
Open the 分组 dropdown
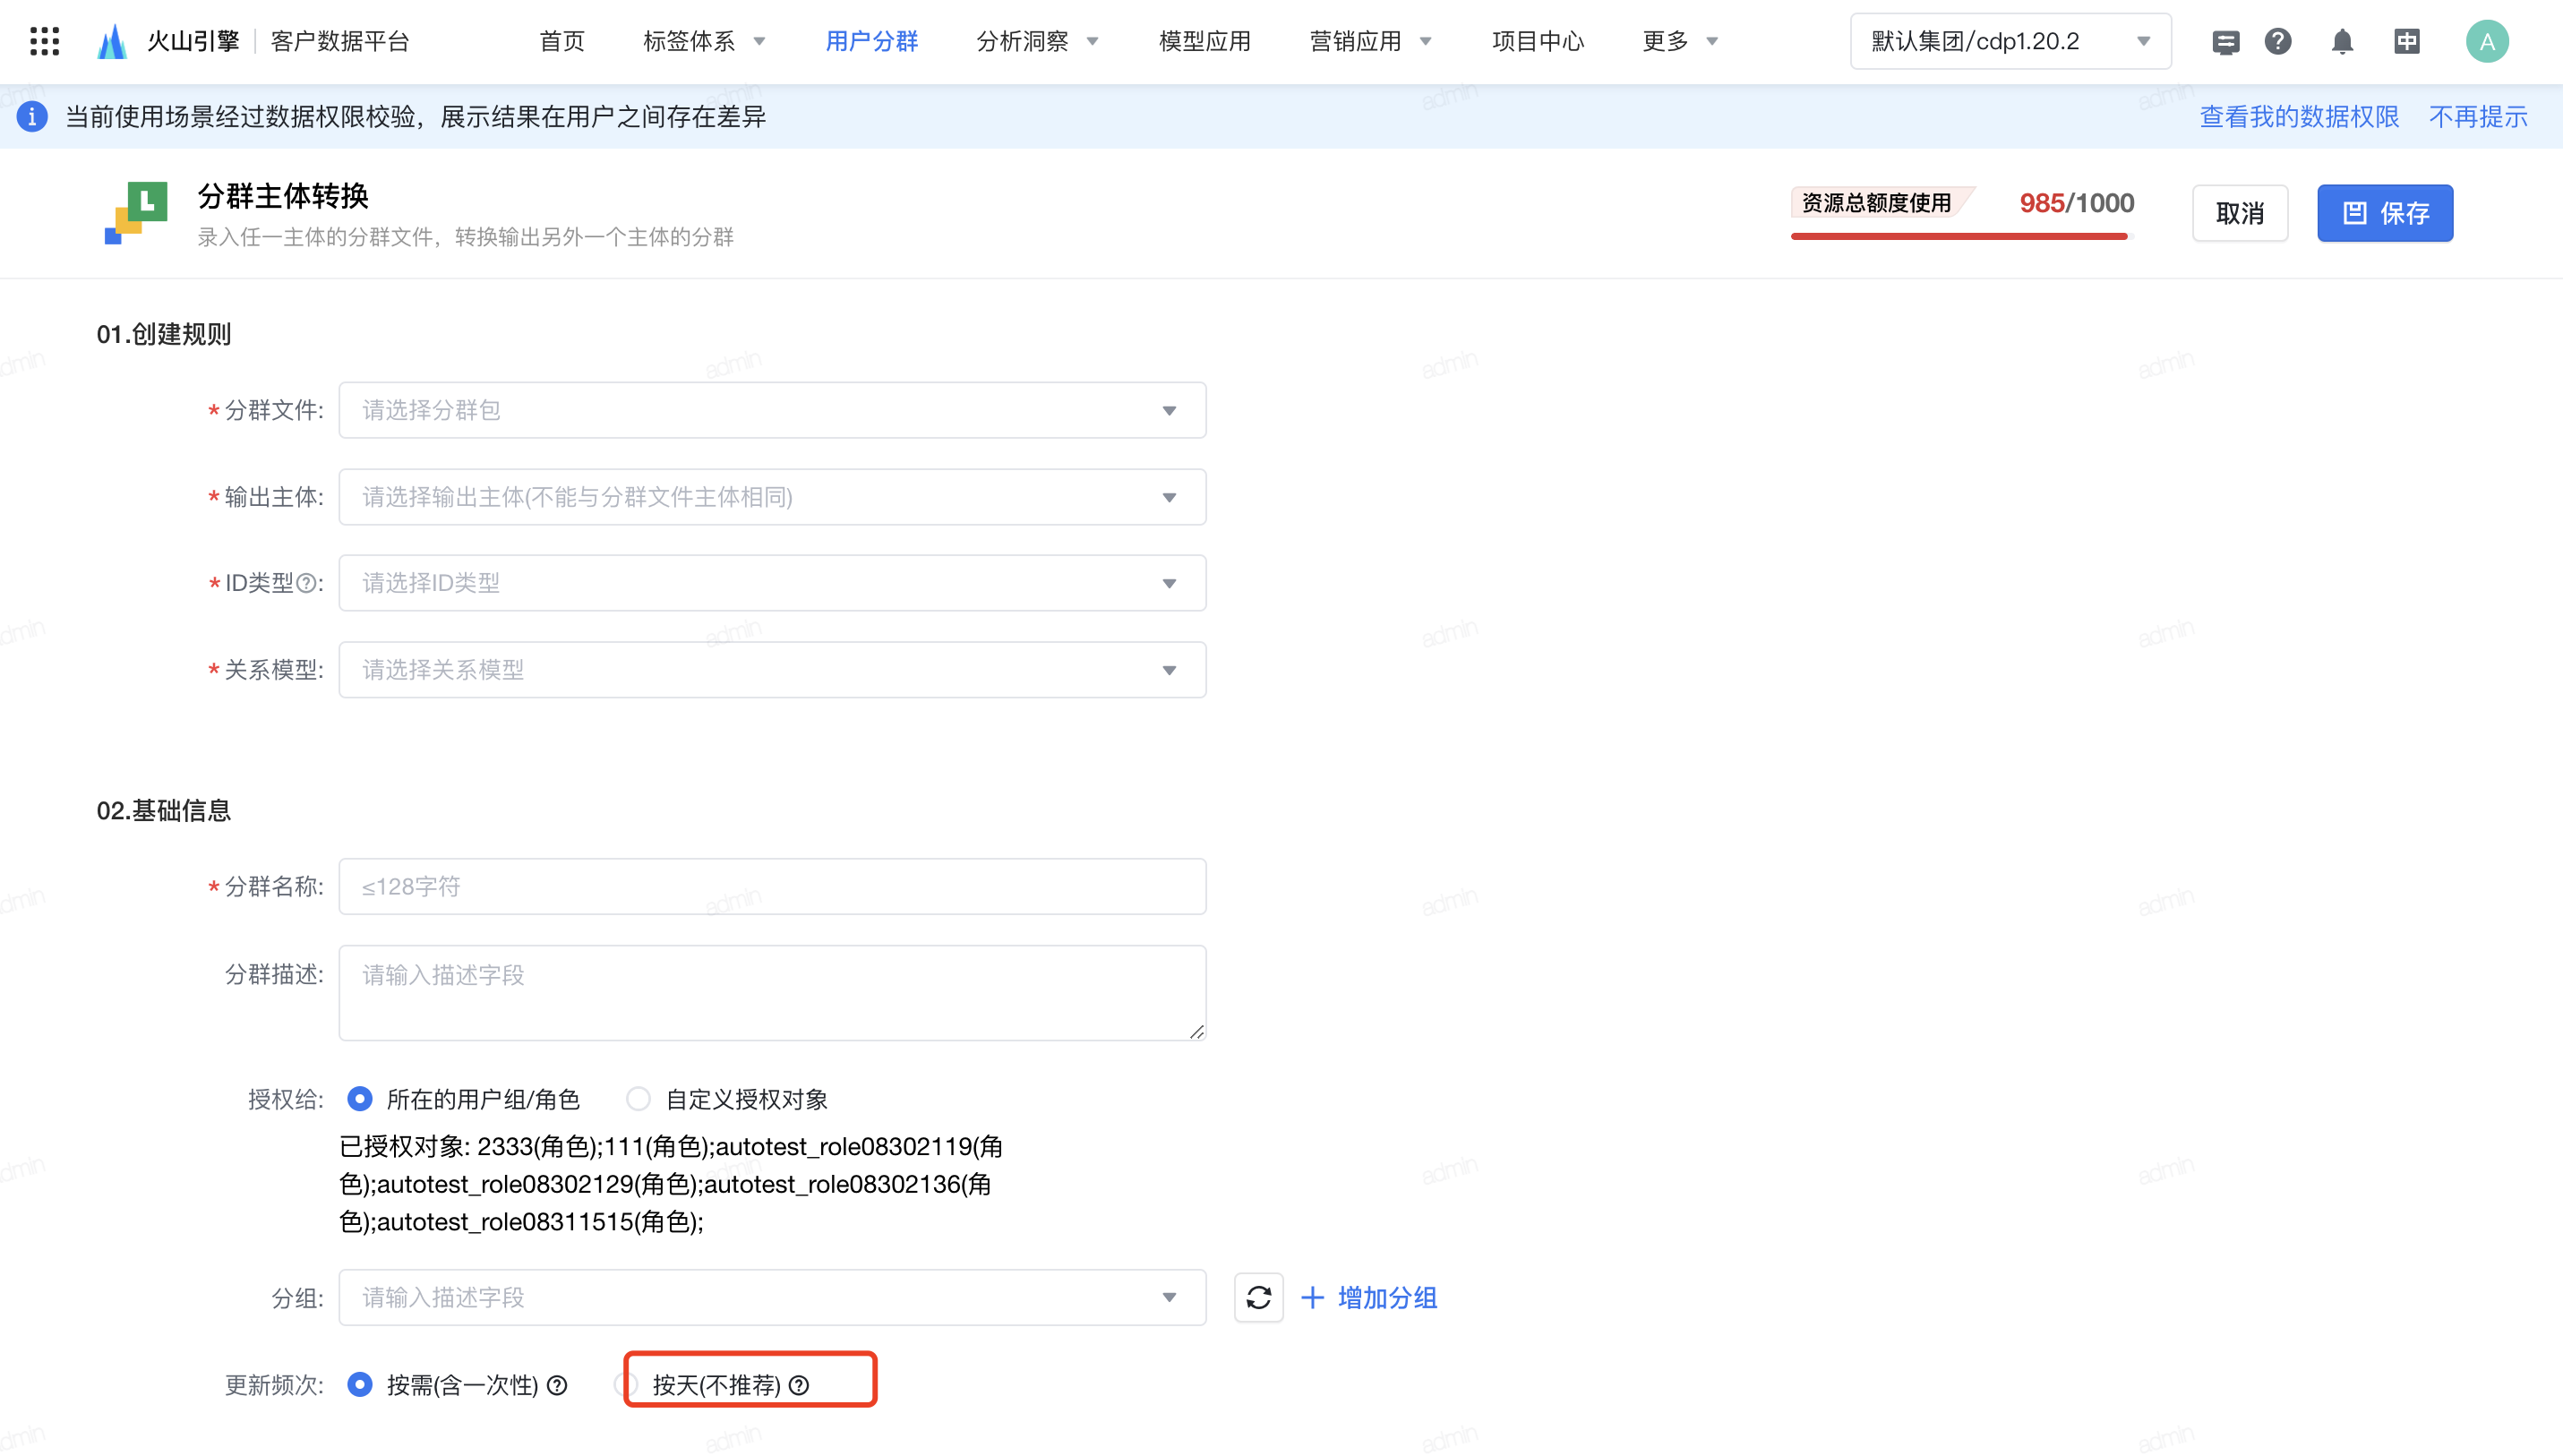[772, 1298]
